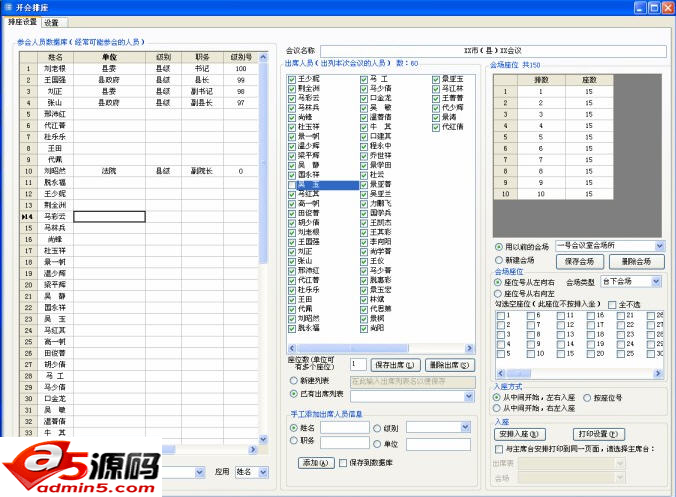
Task: Uncheck attendee 马江林 in the attendance list
Action: point(436,89)
